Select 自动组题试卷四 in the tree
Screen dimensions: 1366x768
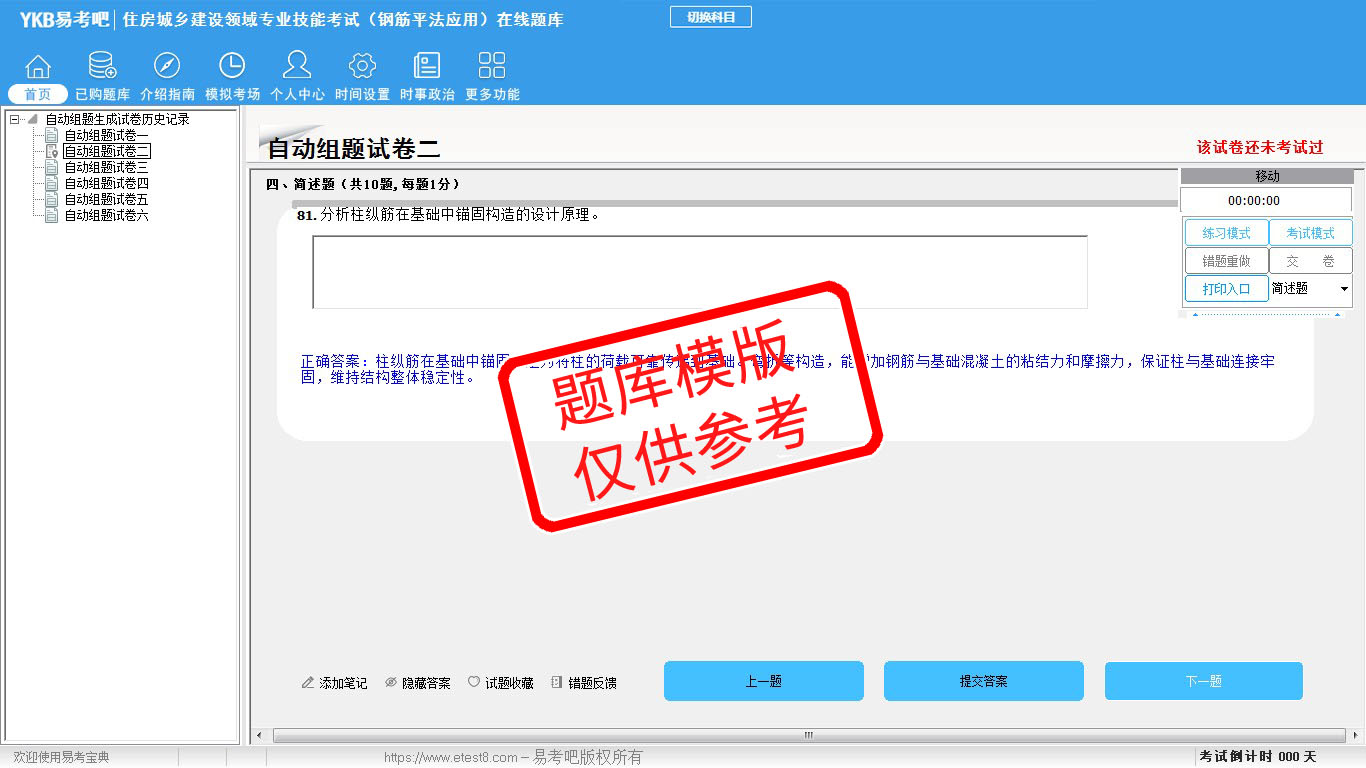click(106, 183)
